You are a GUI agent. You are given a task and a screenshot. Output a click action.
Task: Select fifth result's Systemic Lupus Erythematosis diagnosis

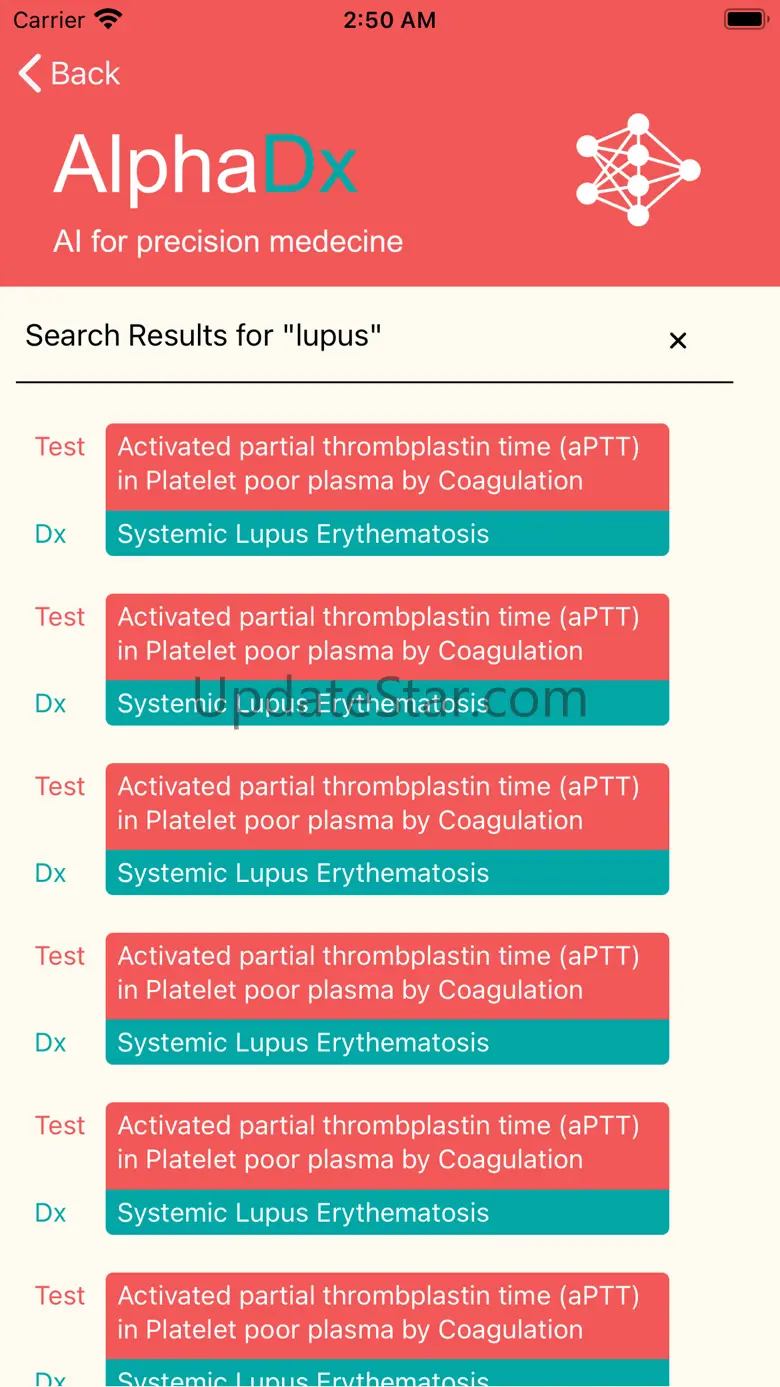[x=387, y=1213]
